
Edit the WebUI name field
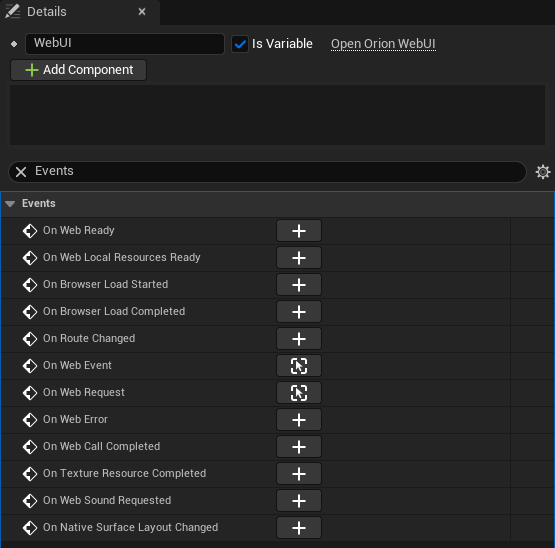click(125, 44)
